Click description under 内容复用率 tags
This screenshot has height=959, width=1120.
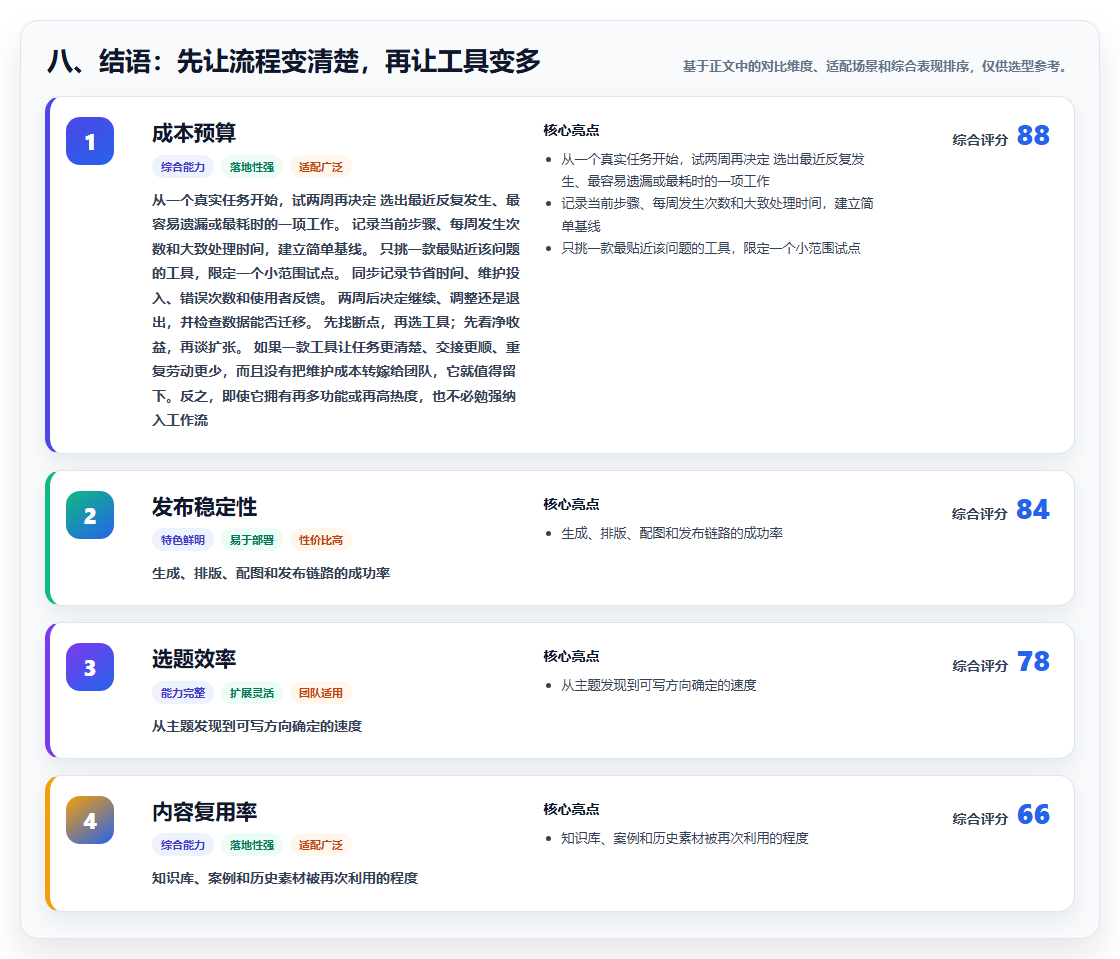click(x=285, y=878)
